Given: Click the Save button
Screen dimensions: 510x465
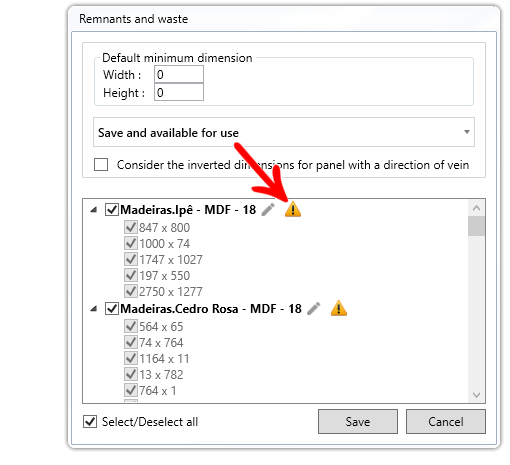Looking at the screenshot, I should click(358, 422).
